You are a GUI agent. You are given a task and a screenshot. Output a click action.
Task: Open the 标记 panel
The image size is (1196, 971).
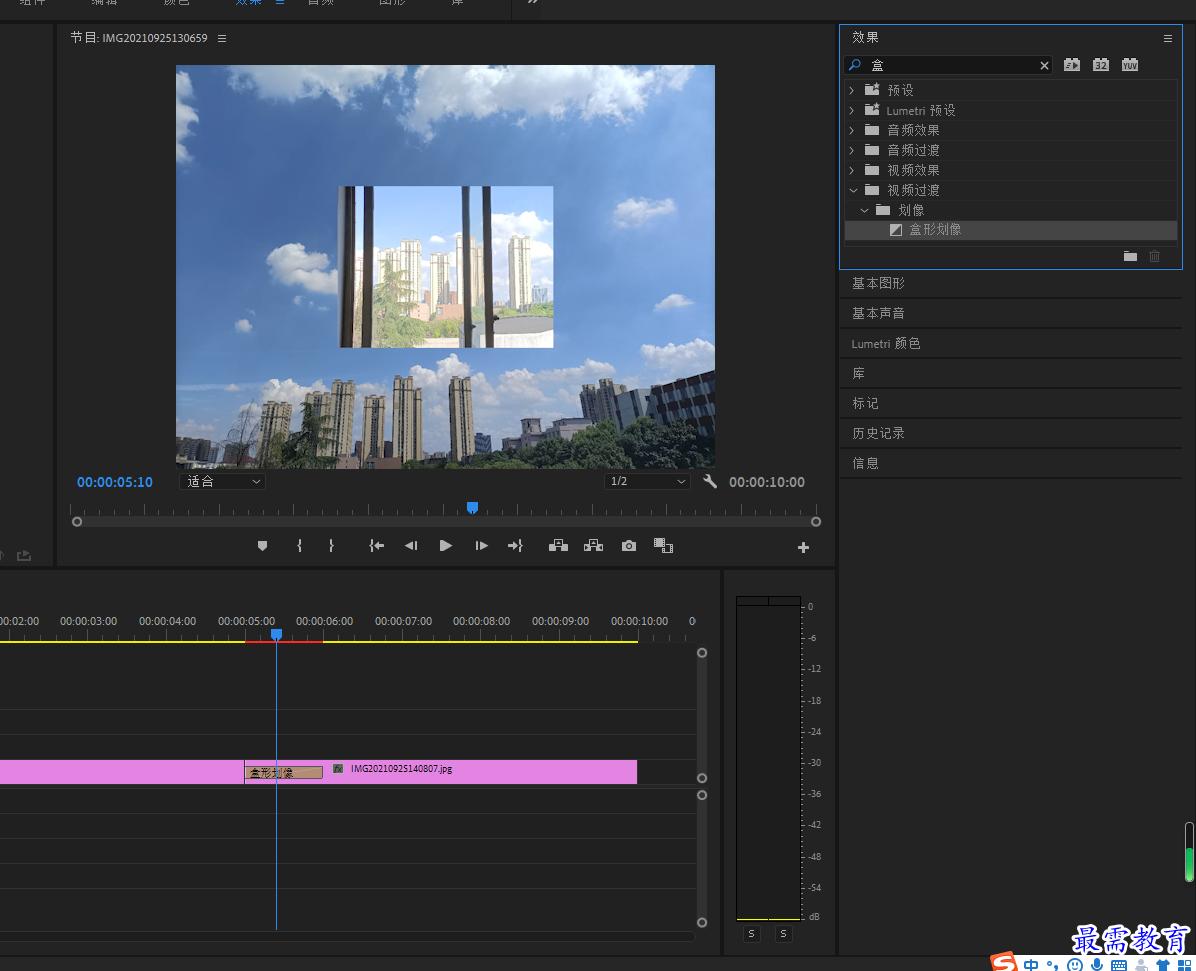(865, 403)
